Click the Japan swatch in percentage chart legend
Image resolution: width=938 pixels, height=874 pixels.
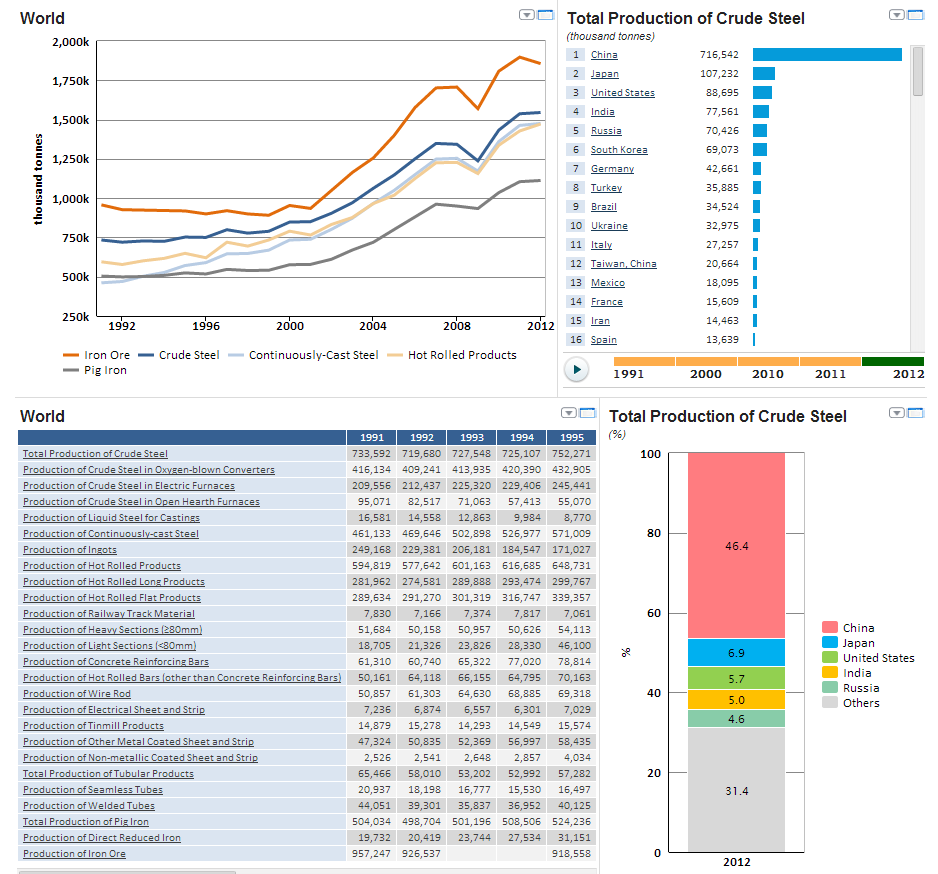coord(830,643)
